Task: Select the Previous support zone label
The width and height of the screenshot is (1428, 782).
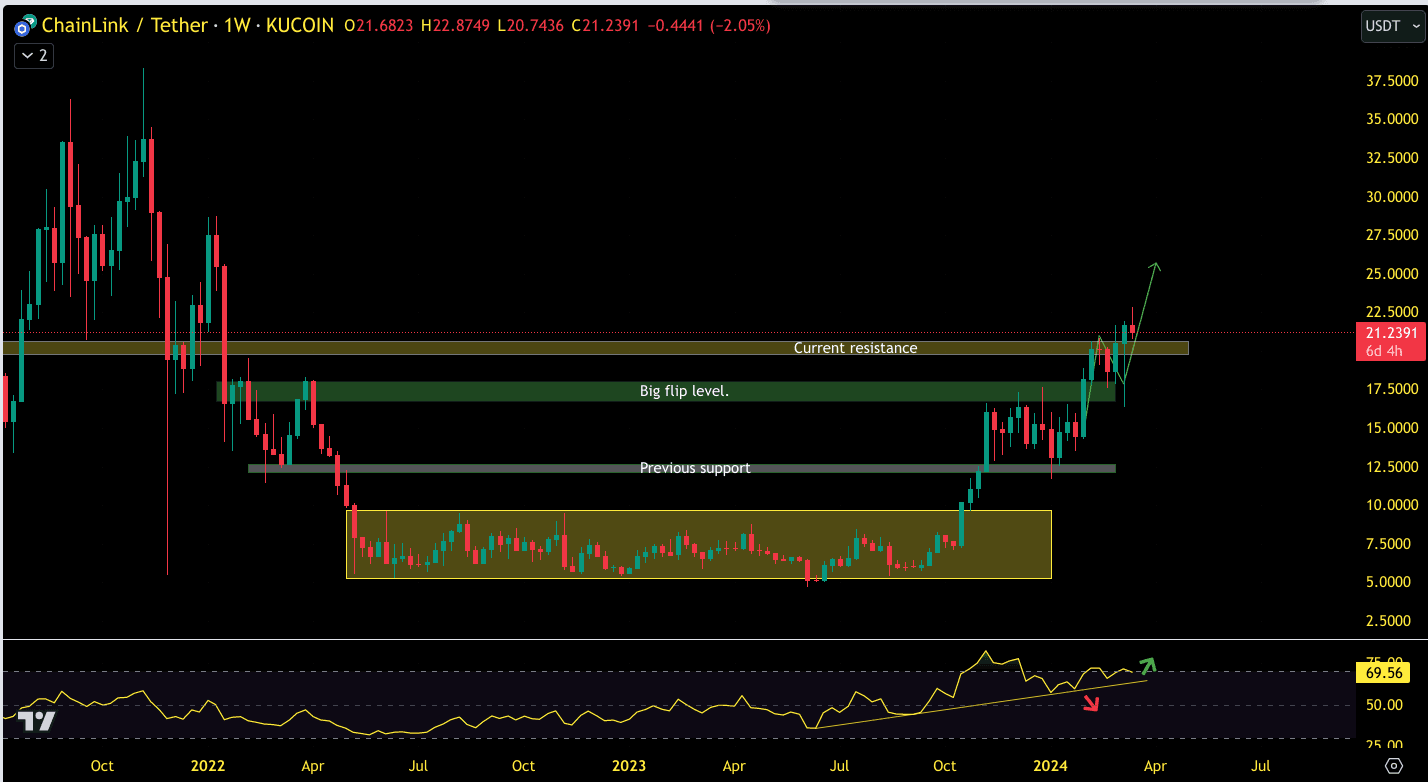Action: click(x=695, y=468)
